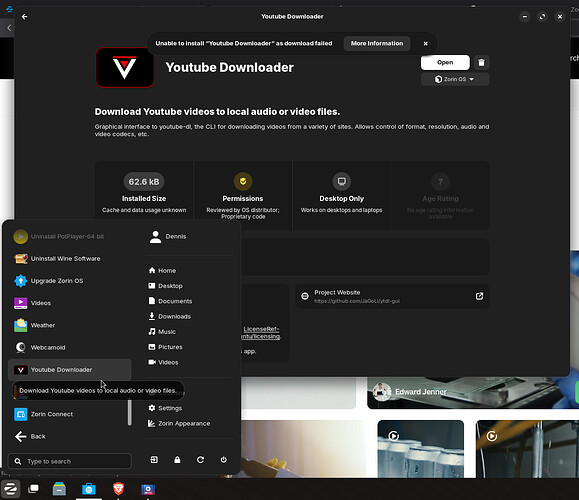The image size is (579, 500).
Task: Open the Music folder
Action: click(189, 332)
